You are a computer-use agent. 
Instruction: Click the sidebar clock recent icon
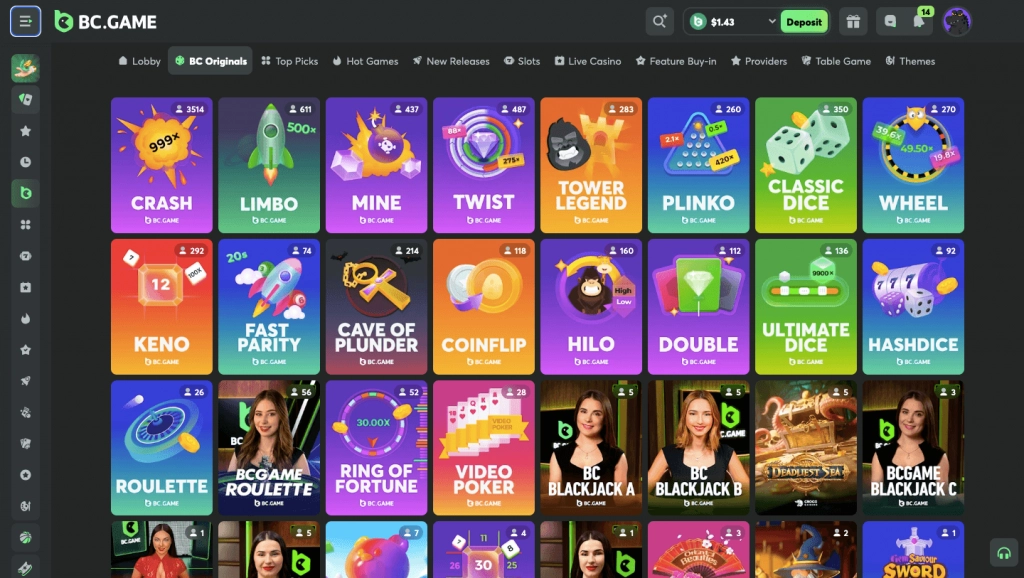(25, 162)
